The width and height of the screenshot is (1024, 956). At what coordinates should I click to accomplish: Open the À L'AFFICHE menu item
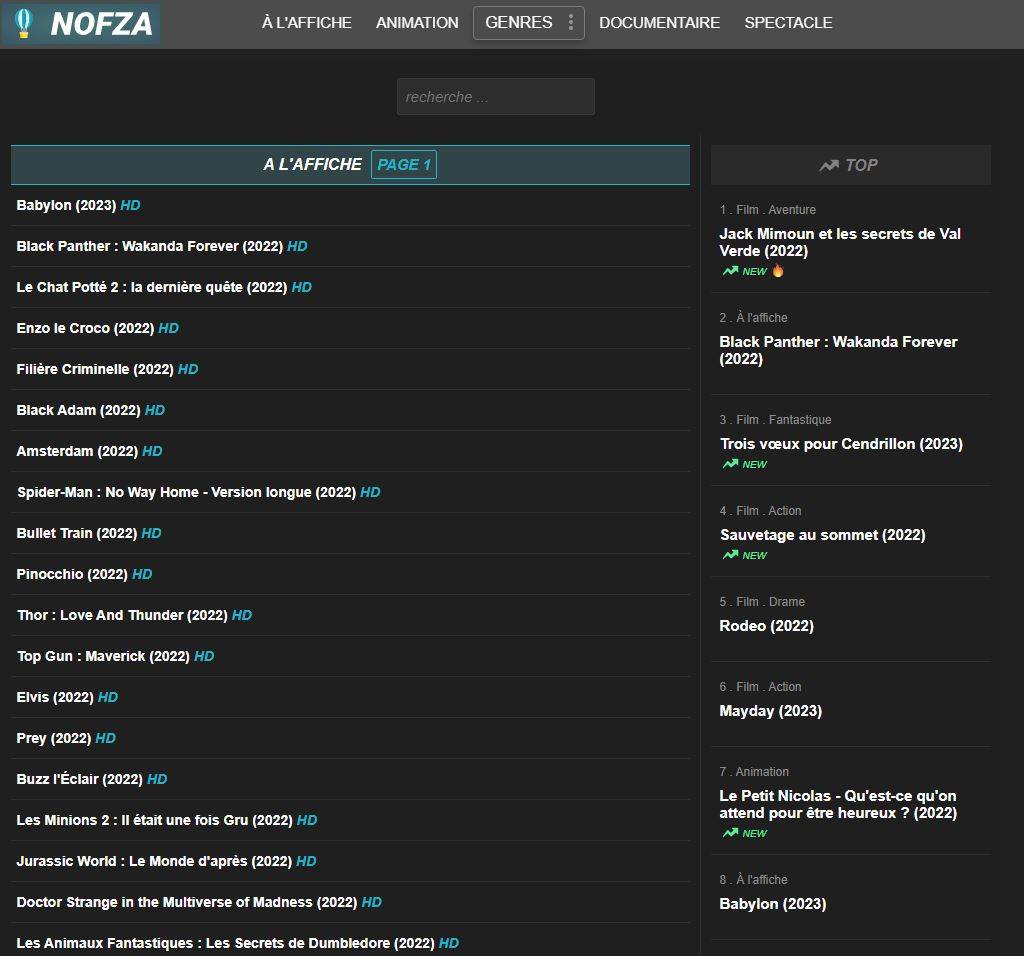pyautogui.click(x=306, y=23)
